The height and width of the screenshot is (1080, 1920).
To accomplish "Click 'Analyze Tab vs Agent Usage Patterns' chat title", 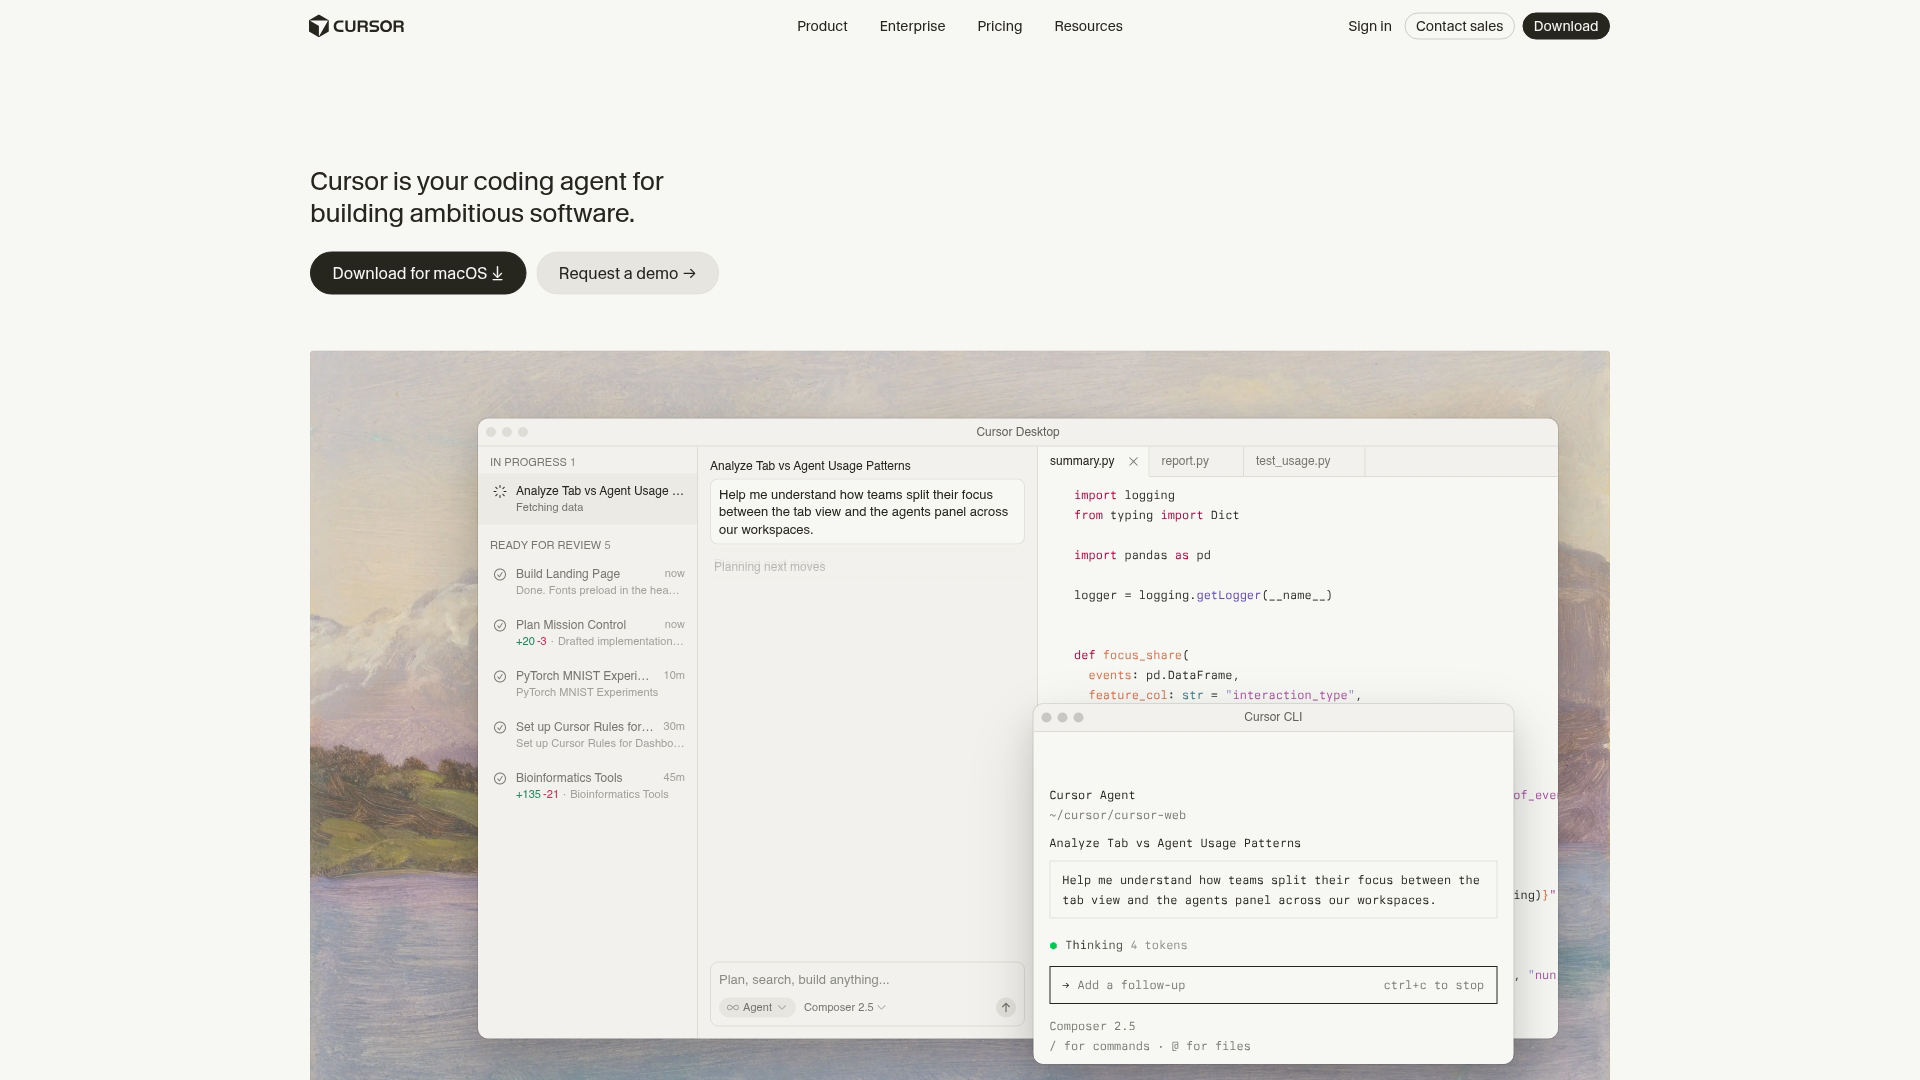I will click(x=810, y=466).
